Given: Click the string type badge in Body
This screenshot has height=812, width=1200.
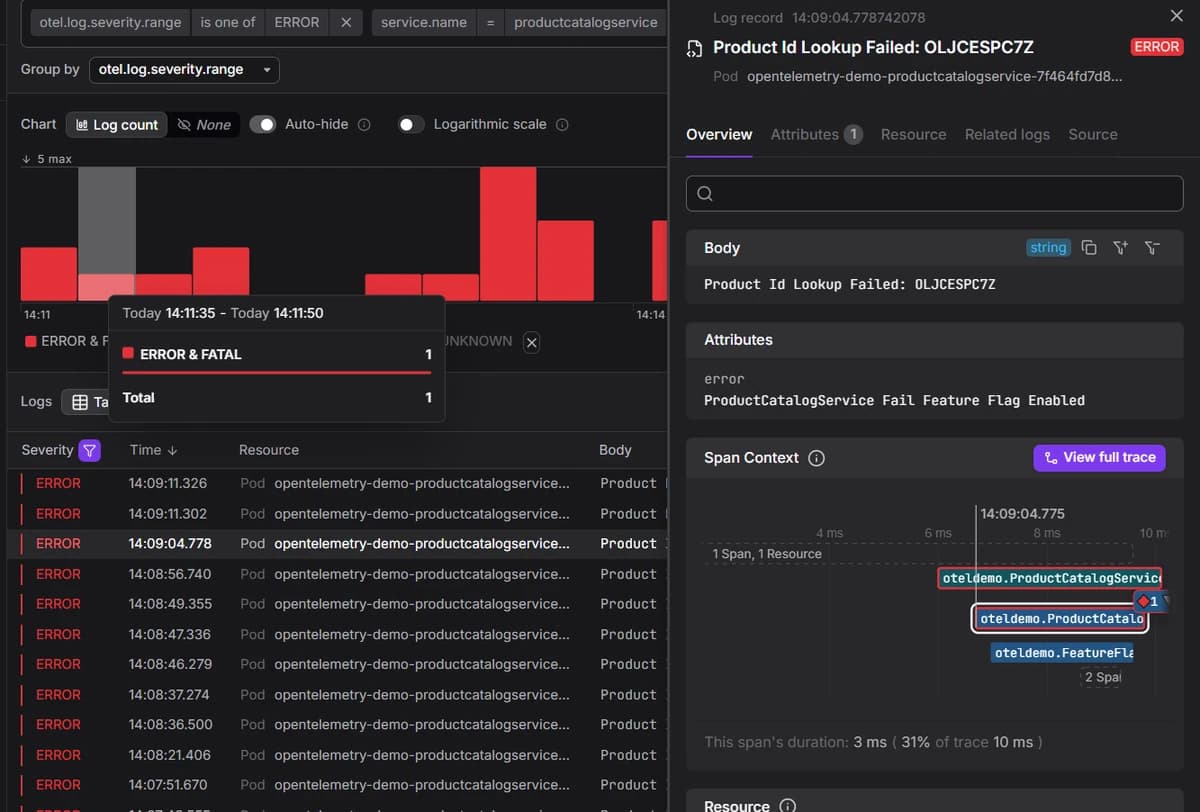Looking at the screenshot, I should [x=1048, y=248].
